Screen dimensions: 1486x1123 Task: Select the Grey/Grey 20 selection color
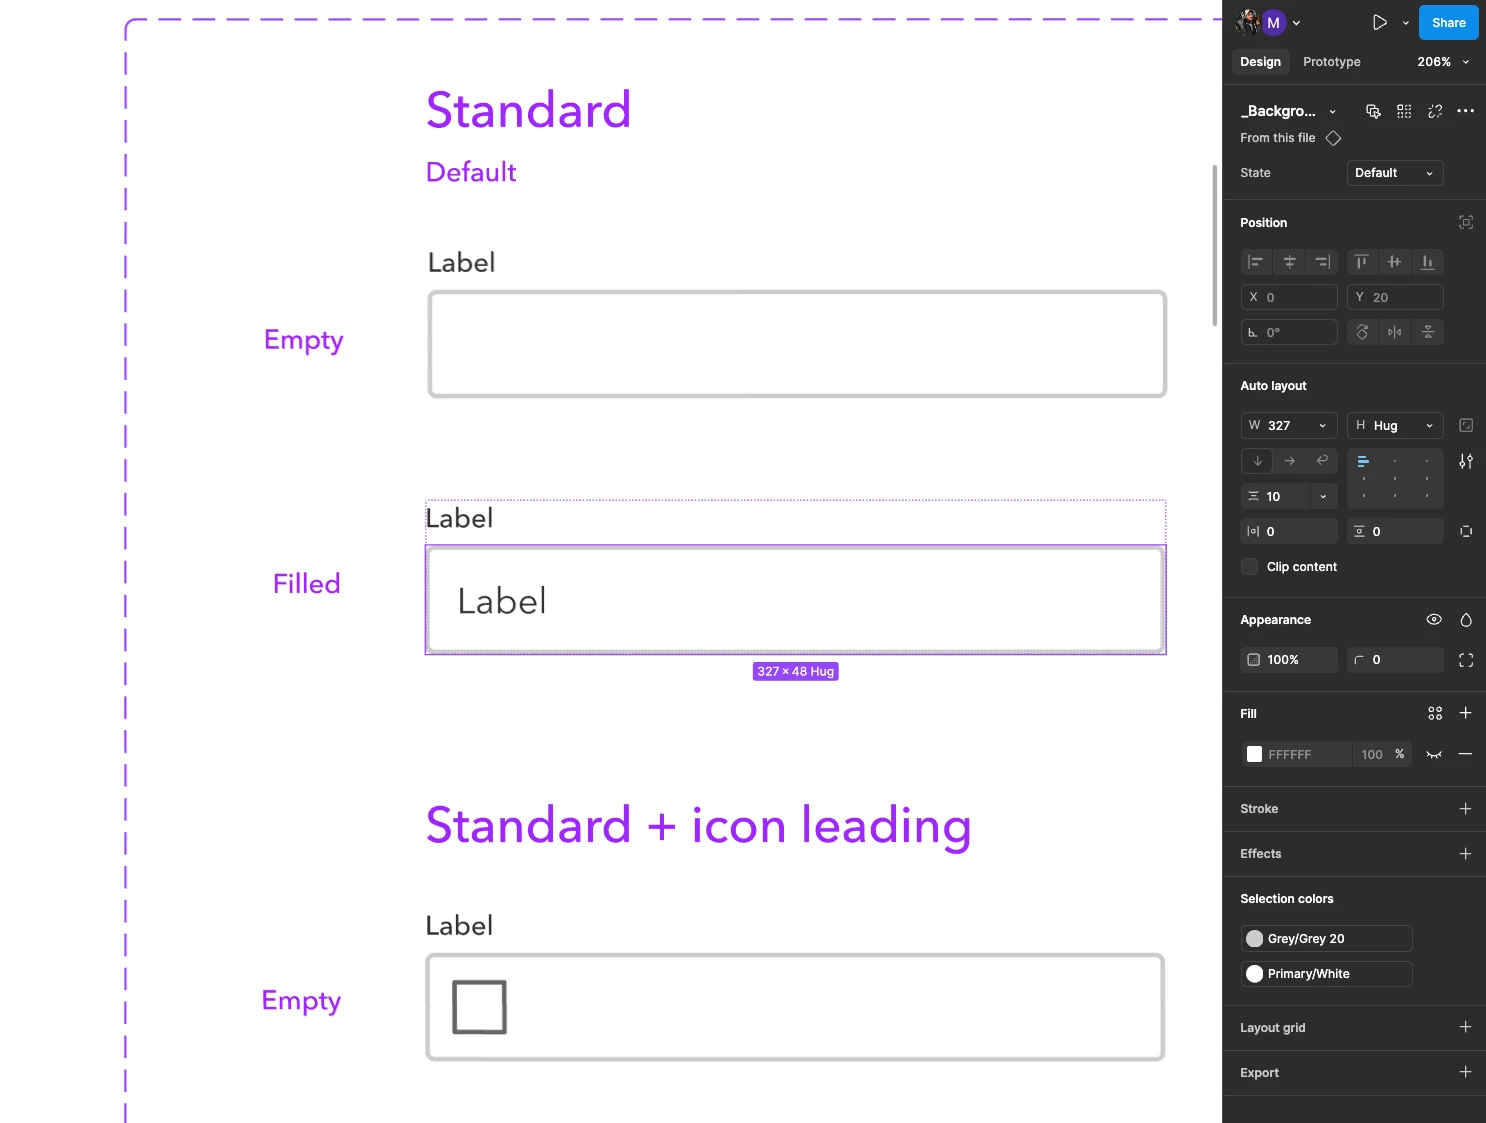pyautogui.click(x=1327, y=939)
